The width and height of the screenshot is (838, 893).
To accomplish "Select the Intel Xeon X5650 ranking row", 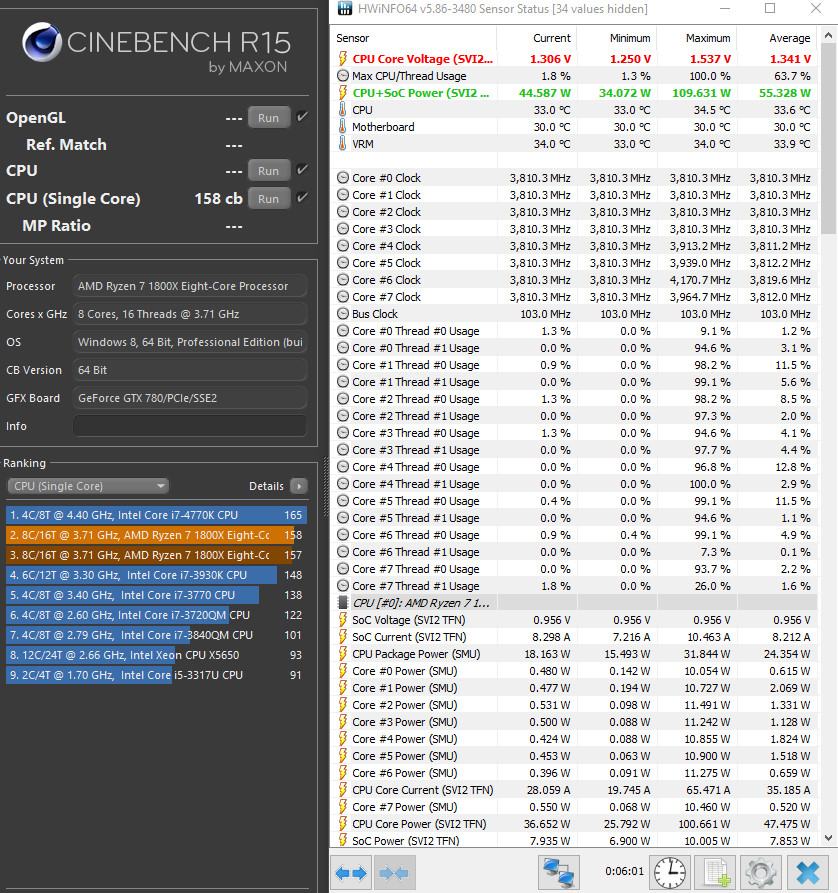I will (x=157, y=655).
